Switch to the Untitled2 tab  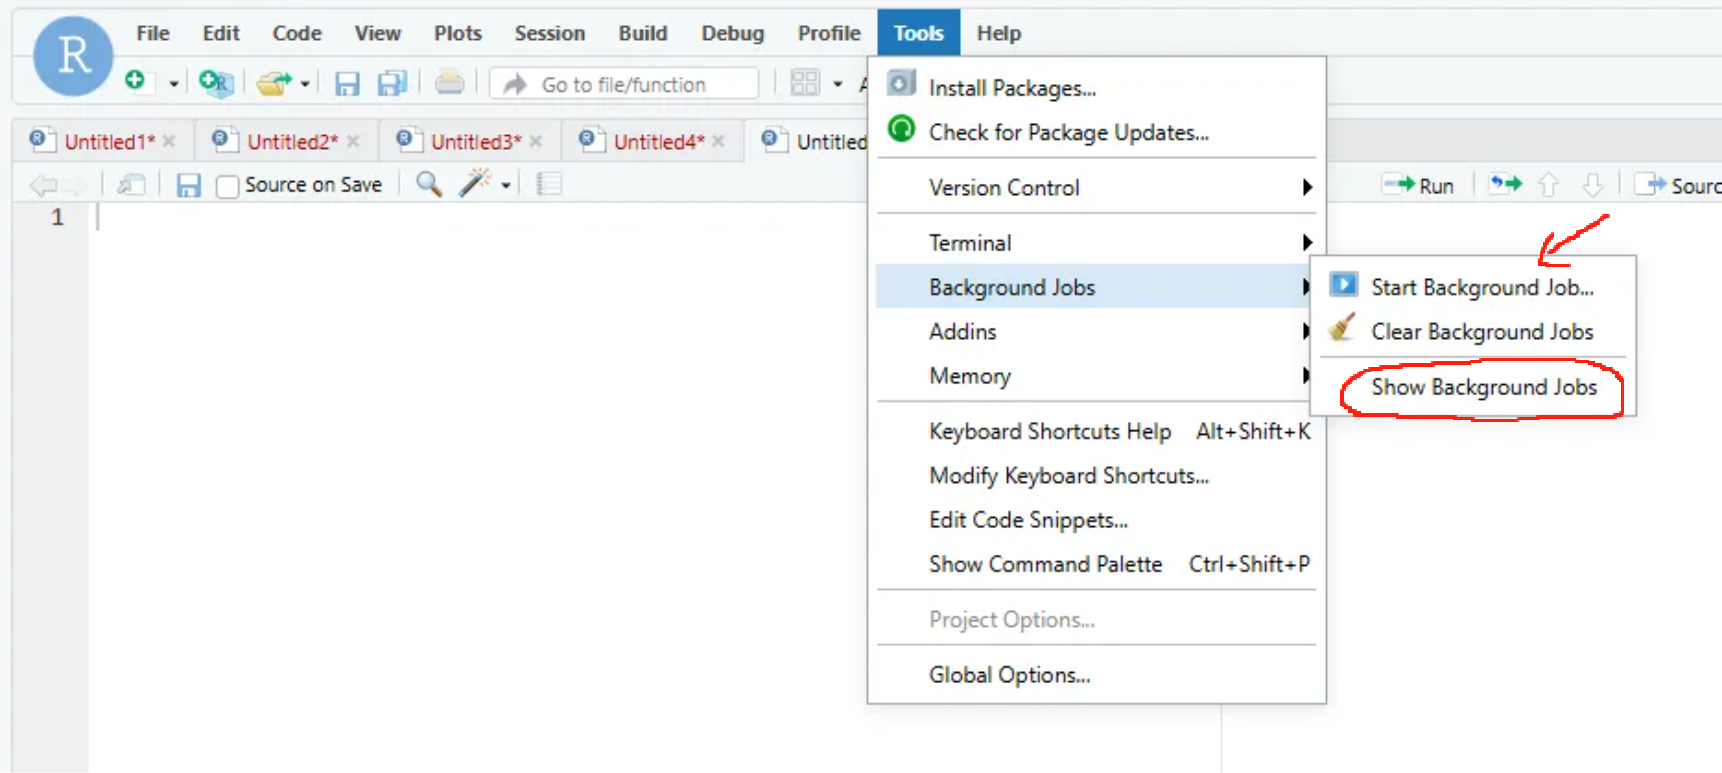[x=291, y=142]
